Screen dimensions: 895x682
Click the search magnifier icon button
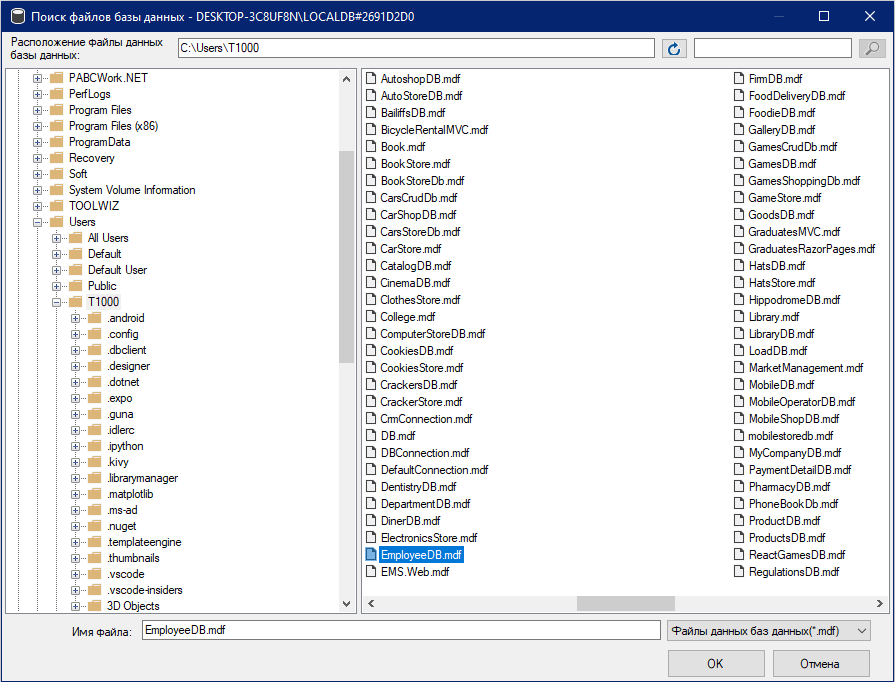pos(872,49)
